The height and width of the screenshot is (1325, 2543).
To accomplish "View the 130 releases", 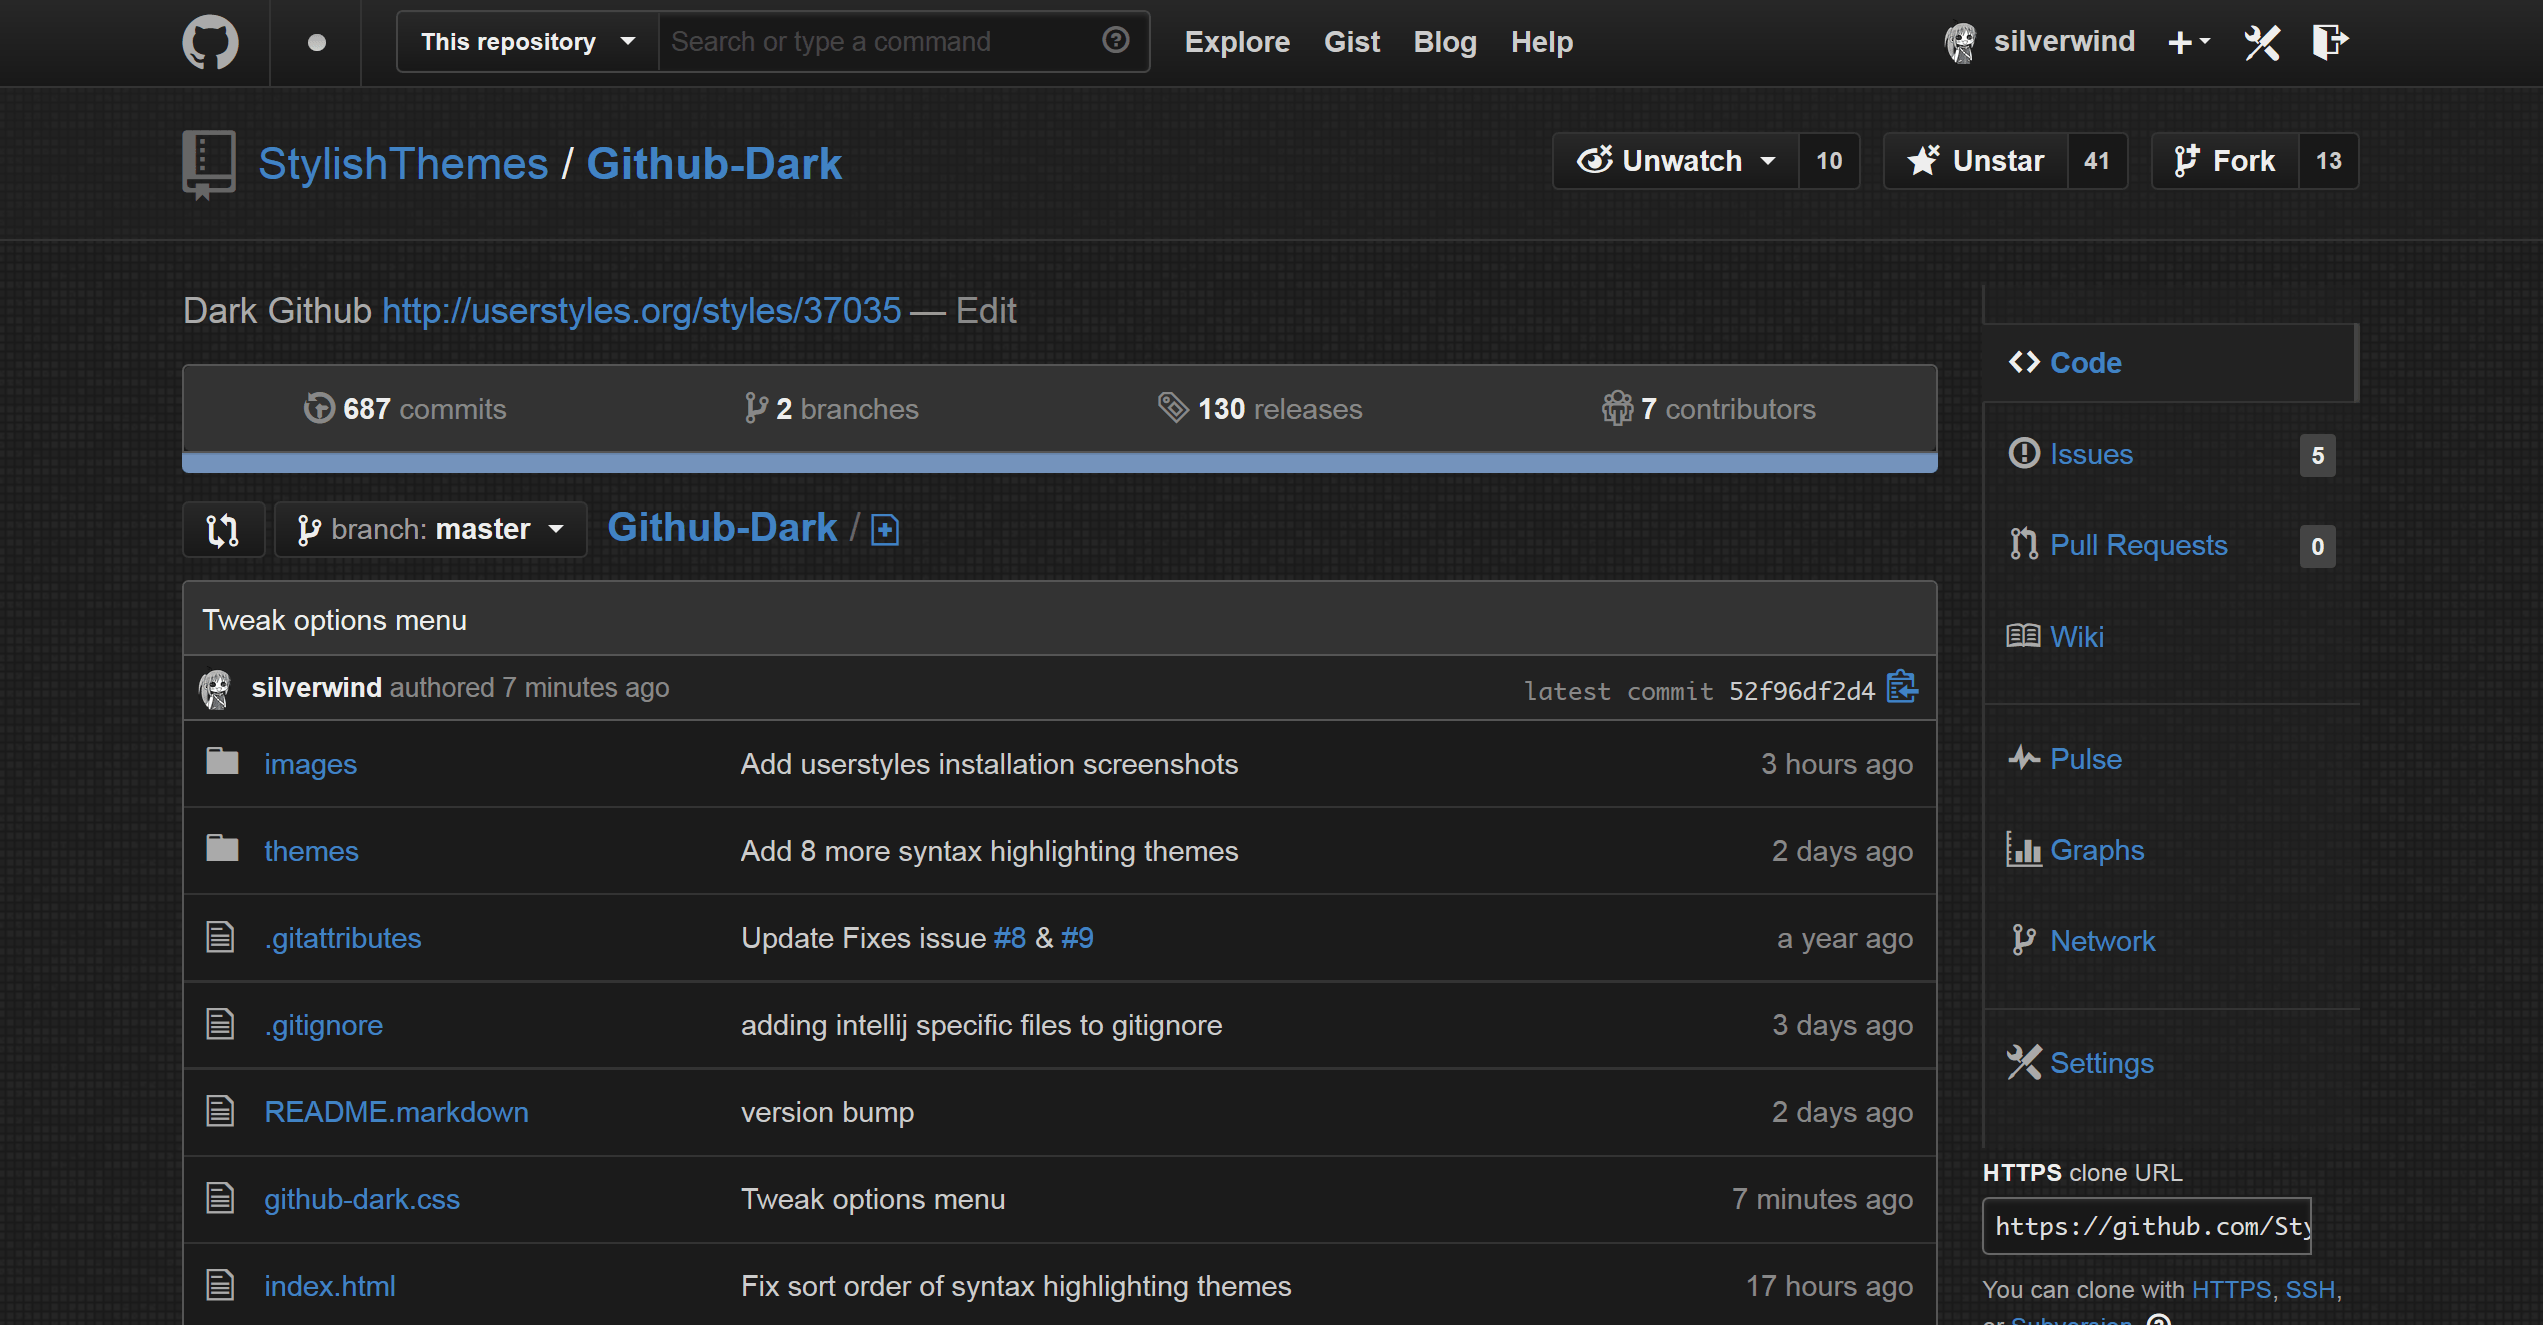I will [x=1260, y=409].
